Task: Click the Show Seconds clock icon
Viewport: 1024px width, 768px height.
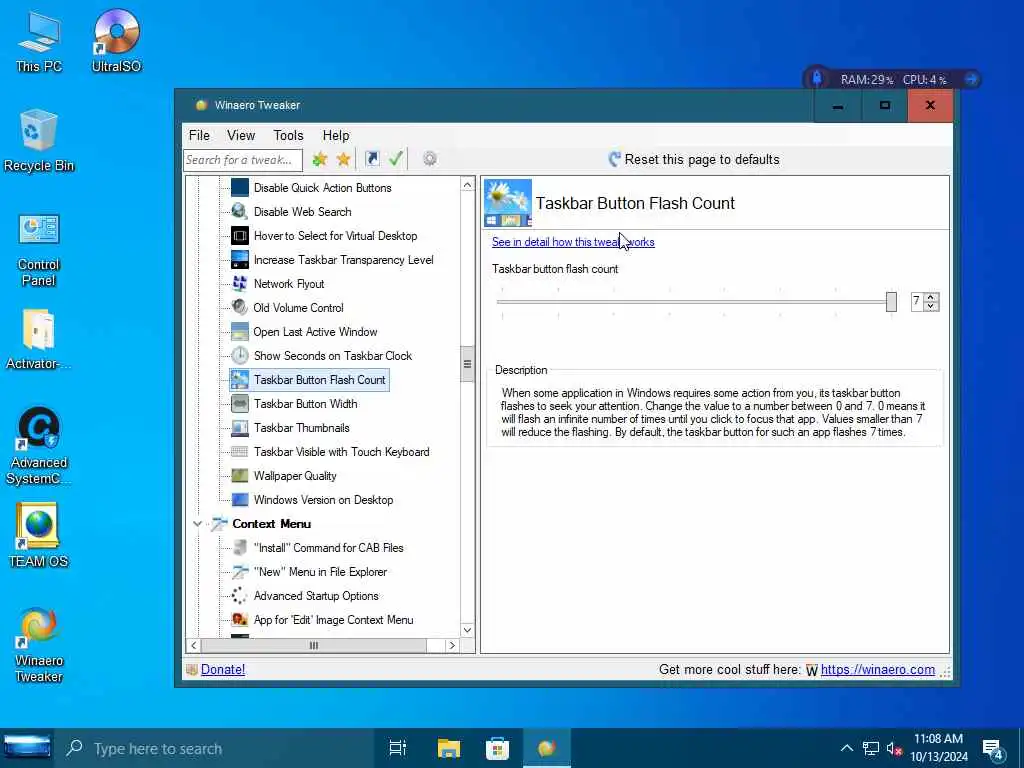Action: pyautogui.click(x=240, y=356)
